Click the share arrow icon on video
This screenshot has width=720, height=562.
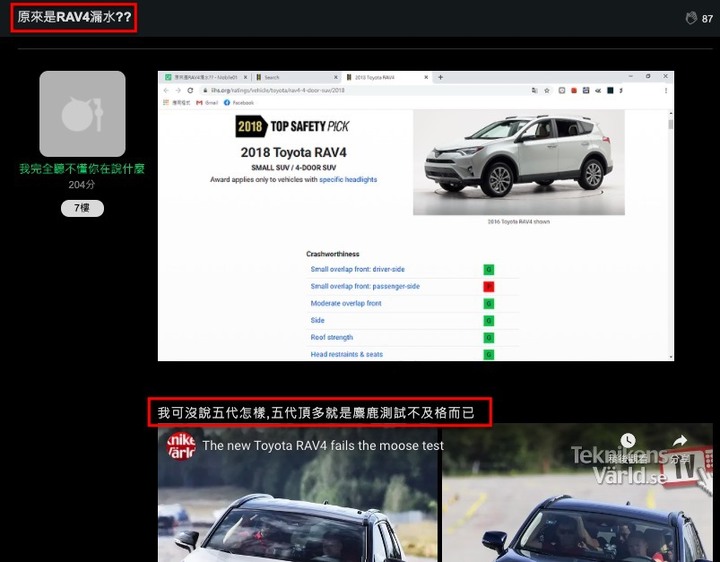click(680, 441)
